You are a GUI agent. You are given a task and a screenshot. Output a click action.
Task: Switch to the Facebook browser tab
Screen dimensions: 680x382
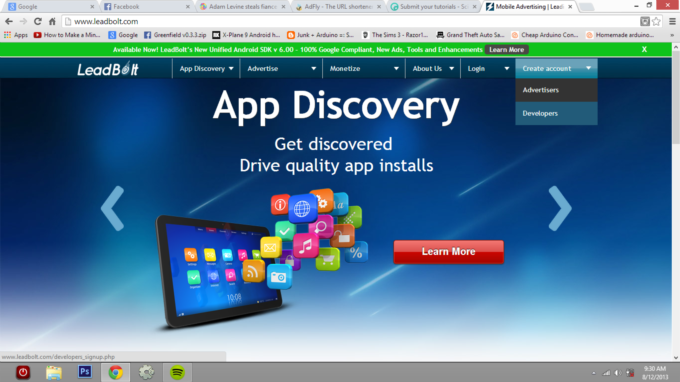pos(145,7)
